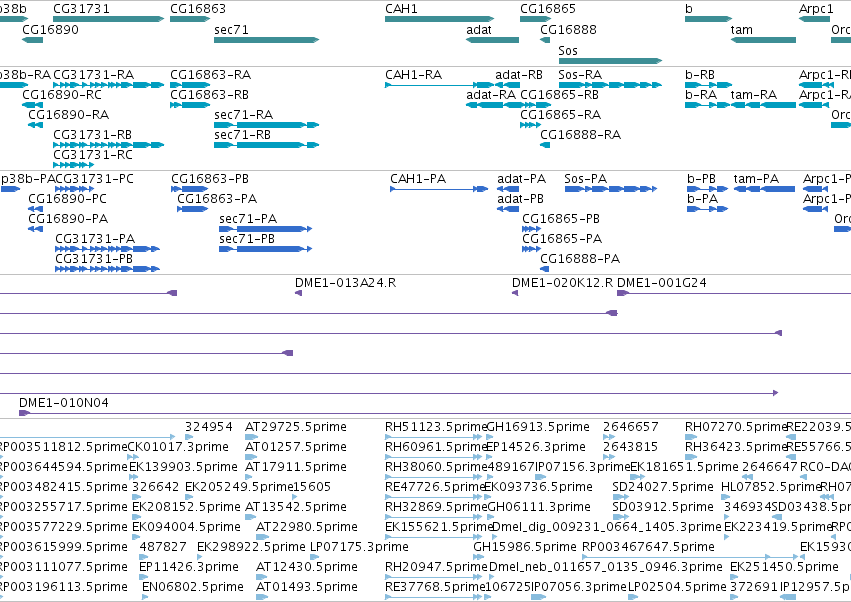Click the DME1-001G24 BAC label
This screenshot has width=851, height=602.
(662, 283)
